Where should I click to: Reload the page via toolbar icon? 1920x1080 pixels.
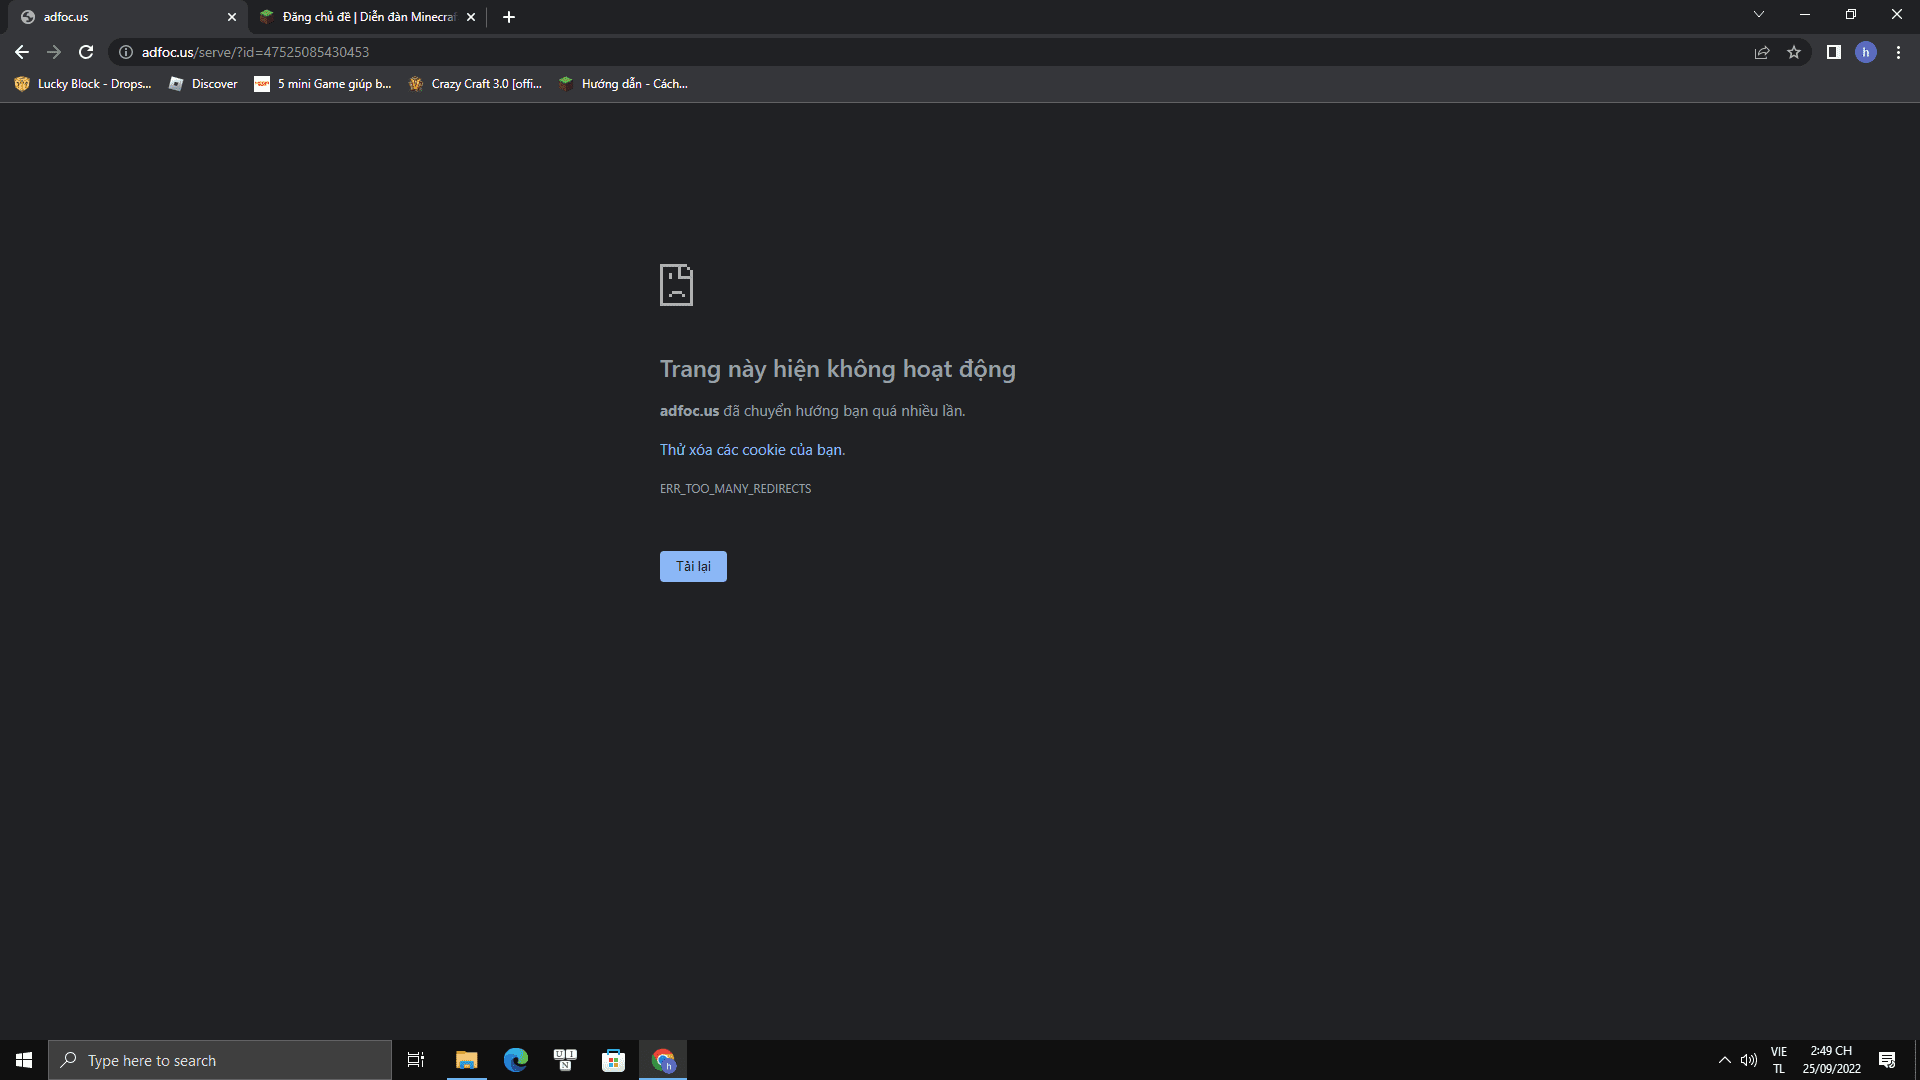(x=86, y=52)
